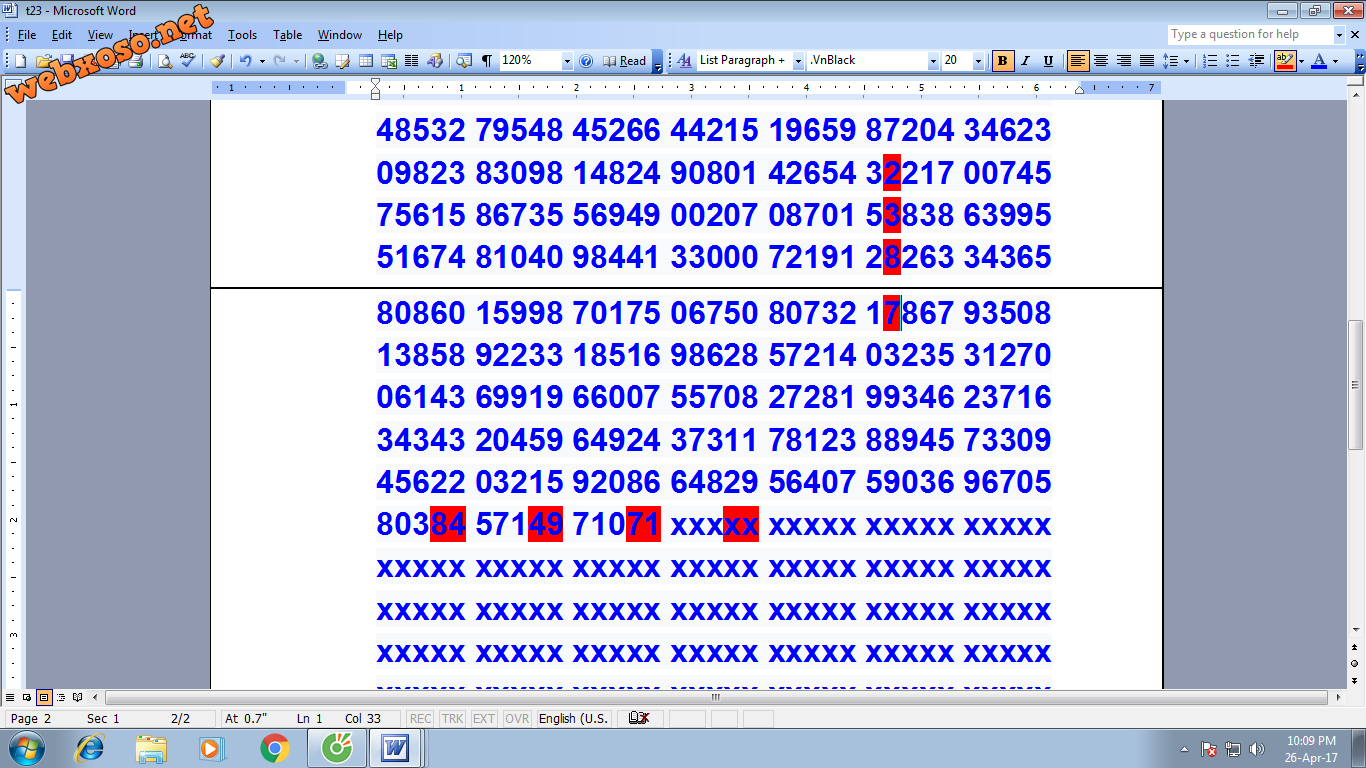Run spelling and grammar check
This screenshot has height=768, width=1366.
click(188, 61)
